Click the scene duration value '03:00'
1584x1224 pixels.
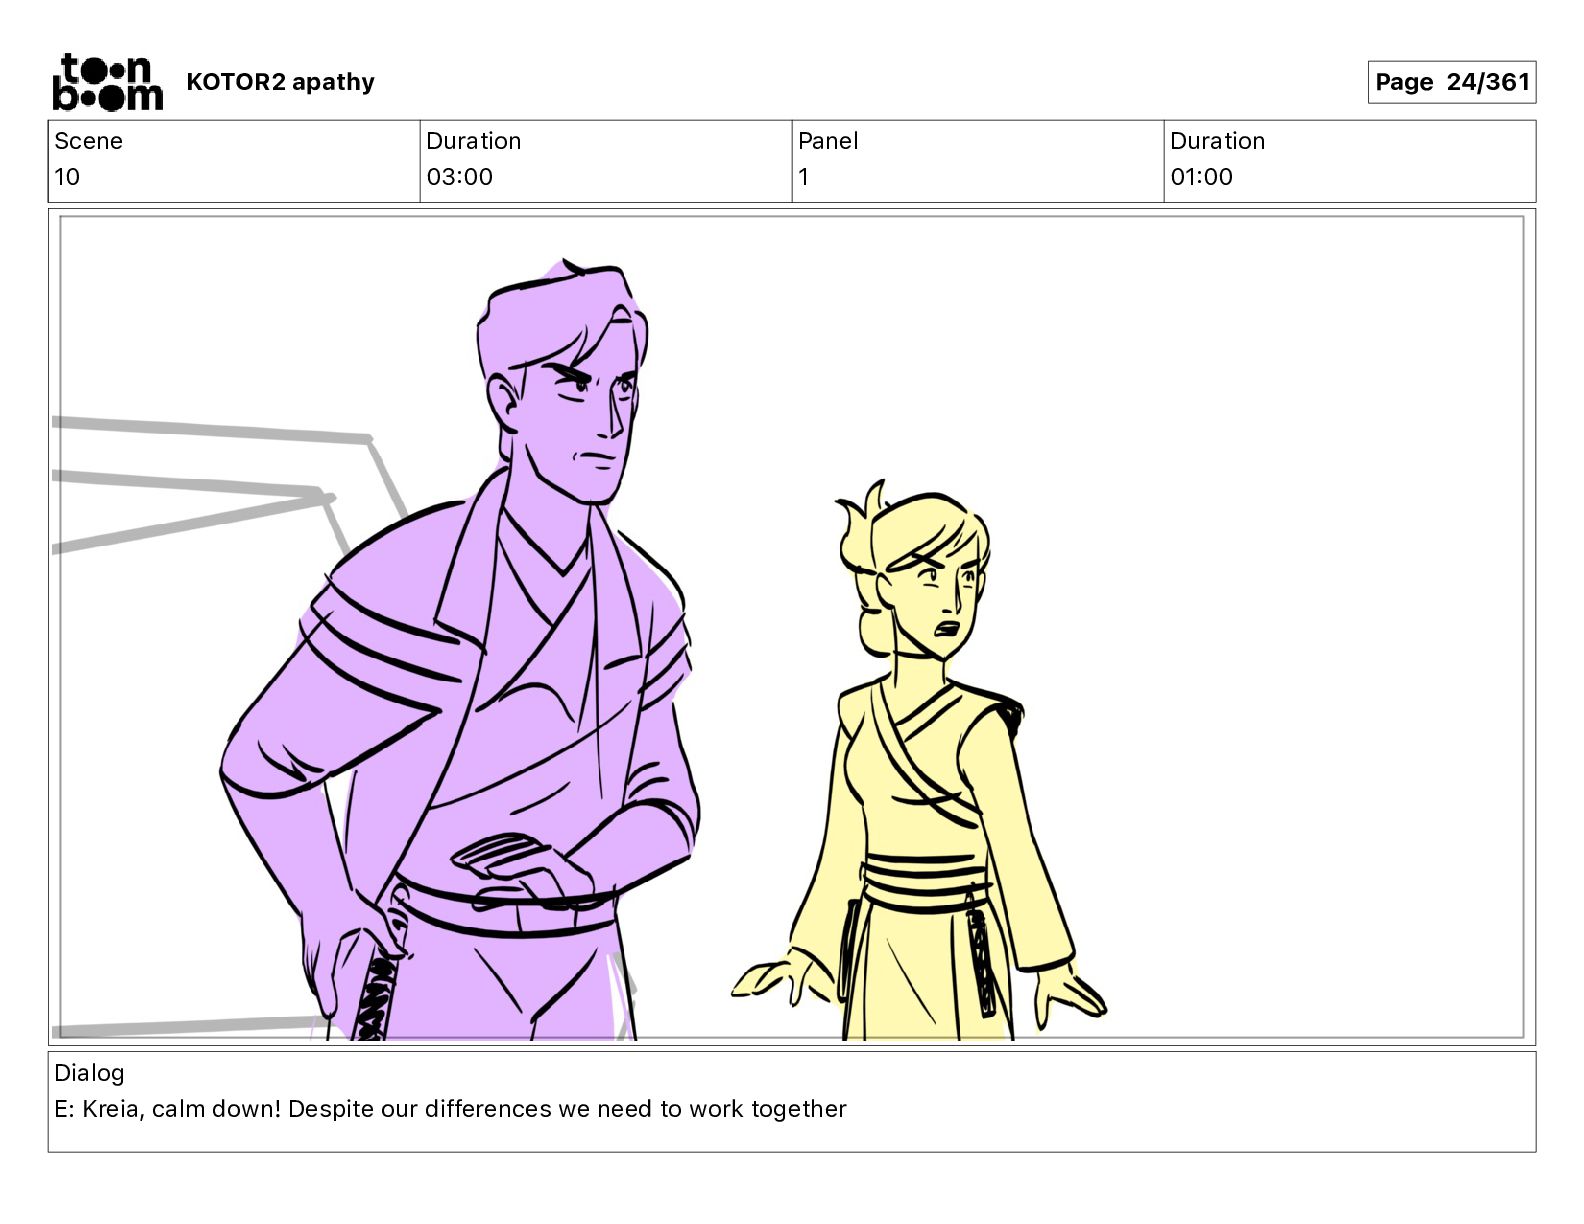pos(460,177)
